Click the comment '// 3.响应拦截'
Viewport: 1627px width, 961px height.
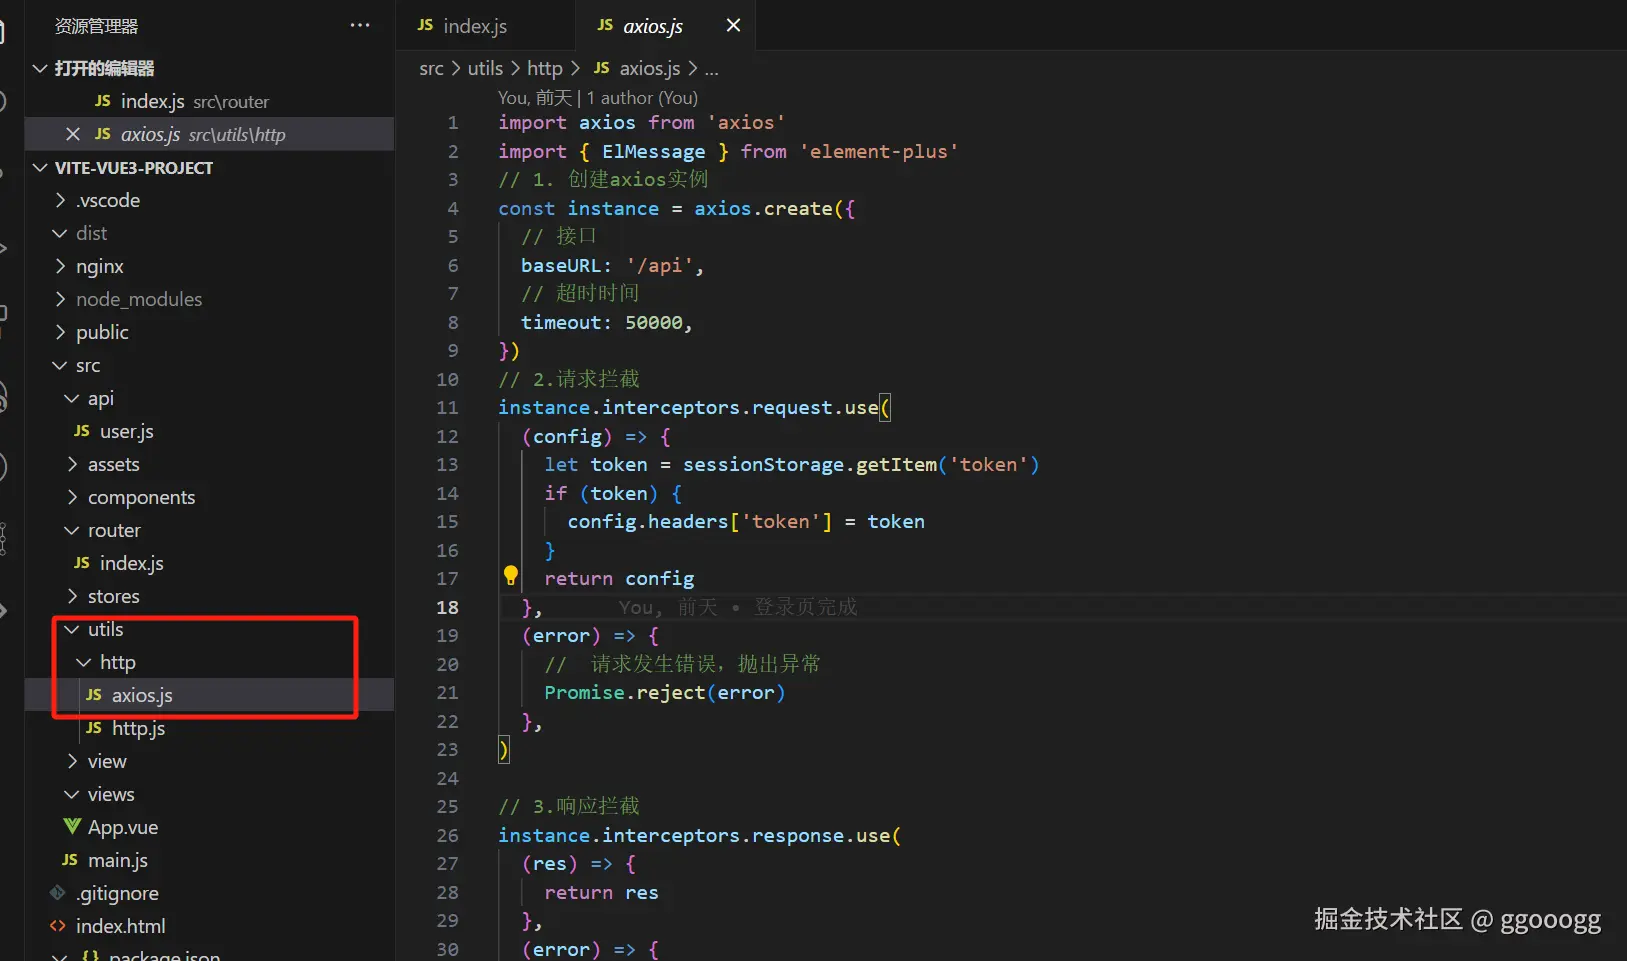[x=569, y=806]
